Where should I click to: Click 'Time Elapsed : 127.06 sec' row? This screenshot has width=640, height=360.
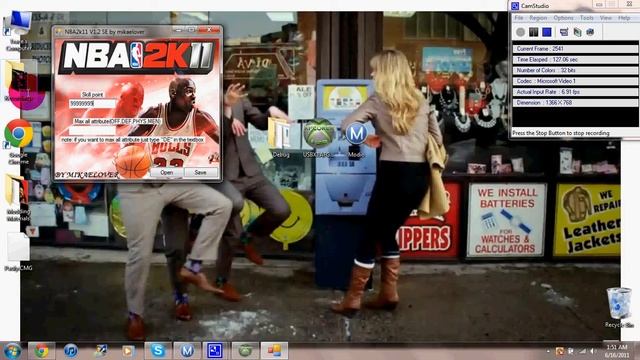(x=575, y=60)
